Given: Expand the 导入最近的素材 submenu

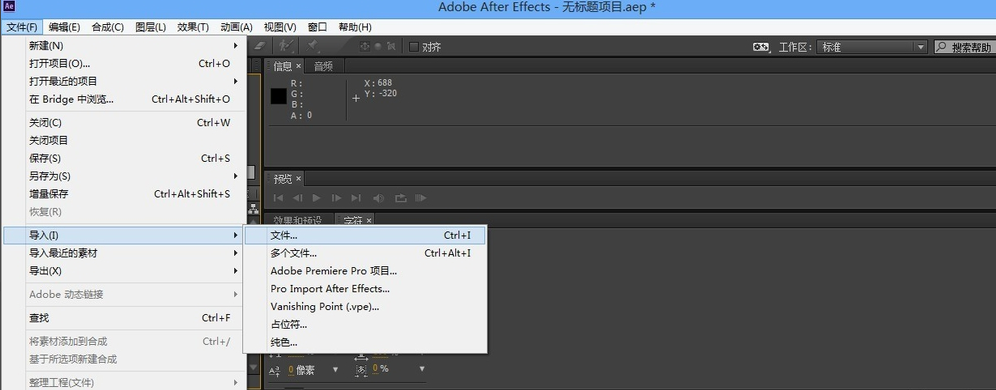Looking at the screenshot, I should (124, 253).
